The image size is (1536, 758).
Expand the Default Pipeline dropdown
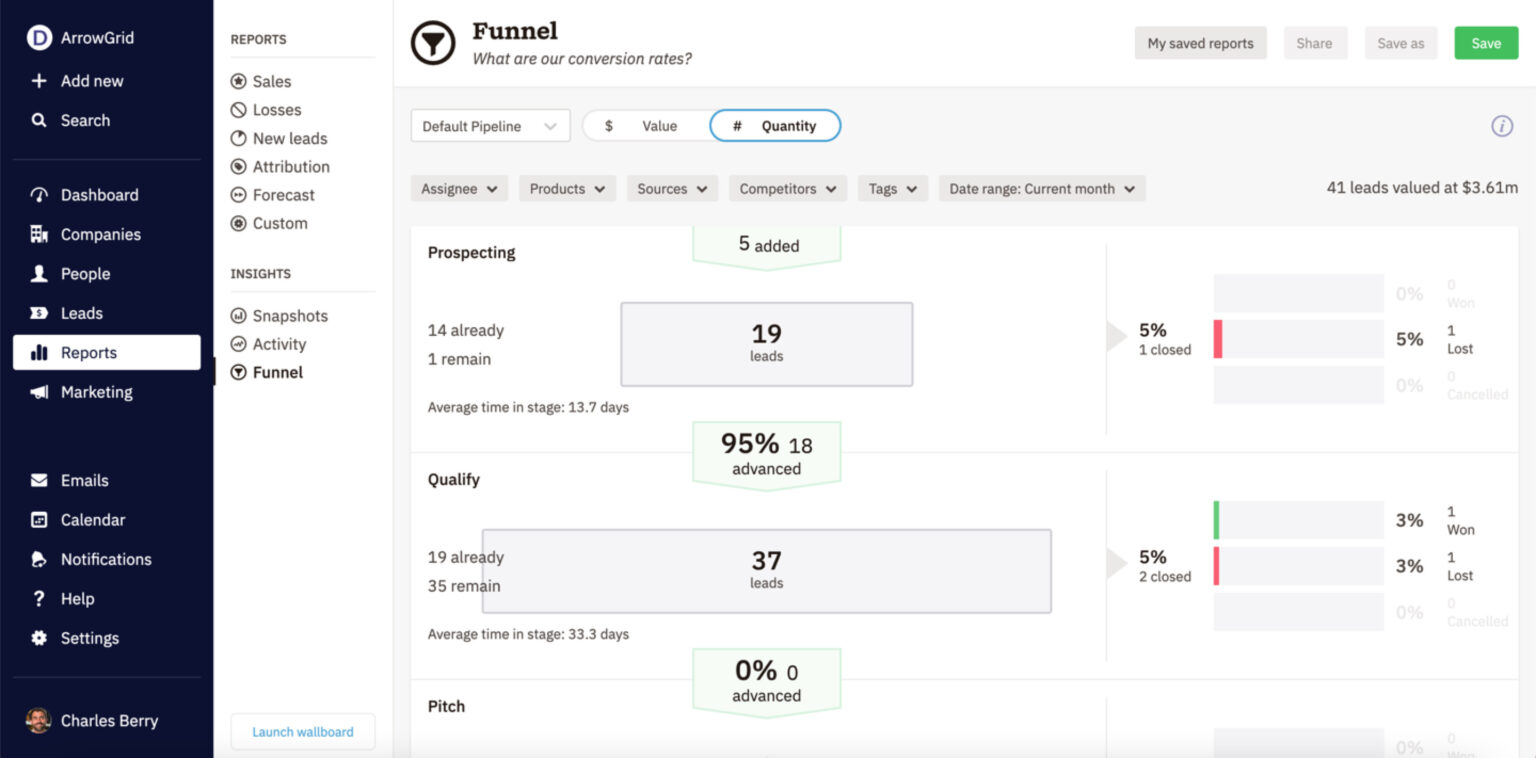(490, 126)
